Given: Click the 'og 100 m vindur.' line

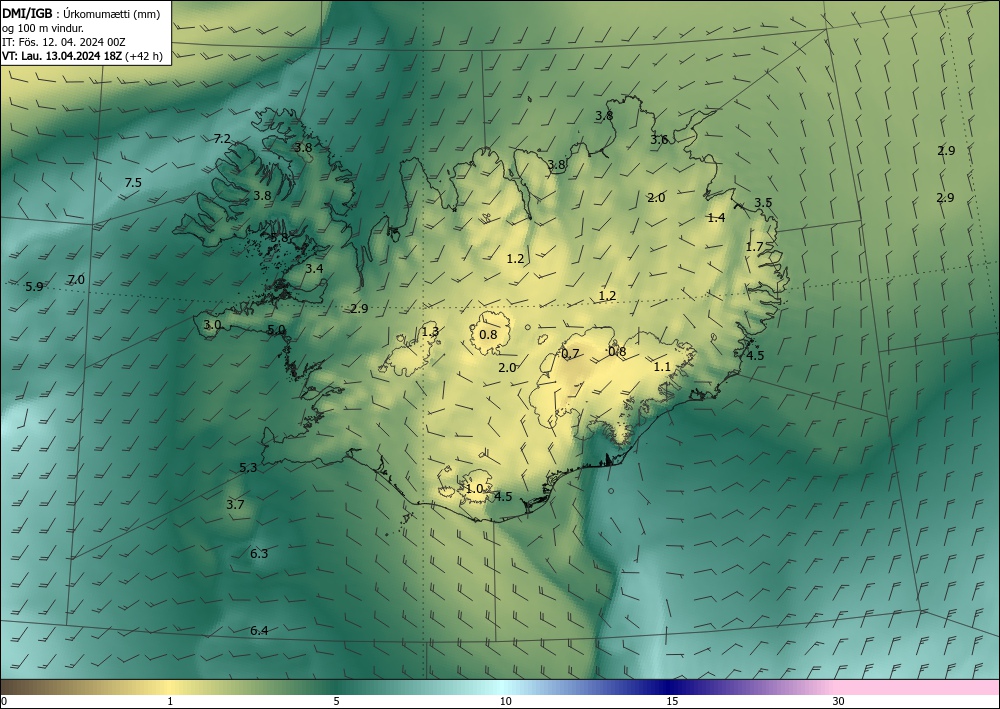Looking at the screenshot, I should tap(43, 28).
